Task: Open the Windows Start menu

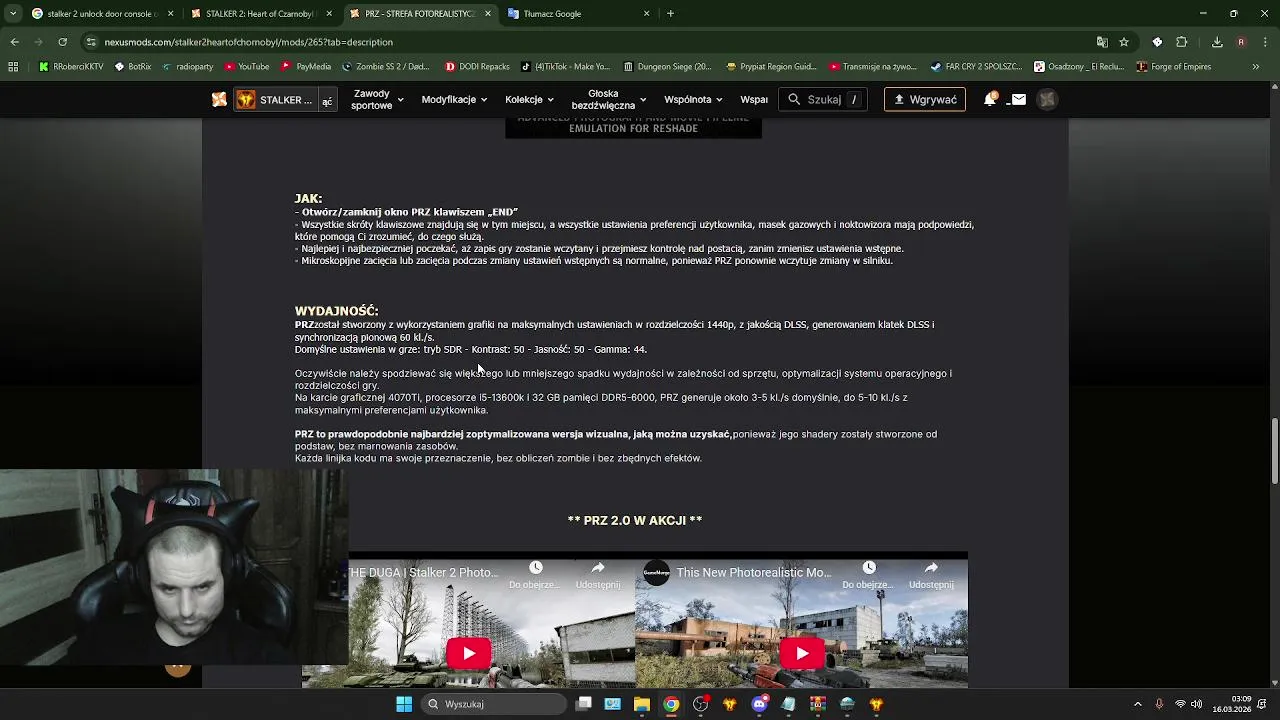Action: (x=404, y=704)
